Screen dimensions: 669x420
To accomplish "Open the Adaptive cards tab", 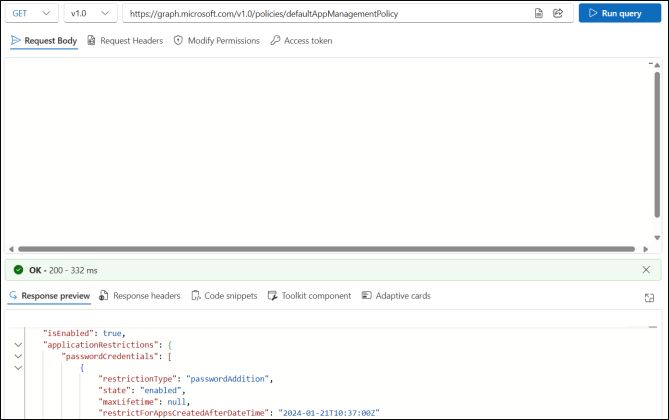I will 396,296.
